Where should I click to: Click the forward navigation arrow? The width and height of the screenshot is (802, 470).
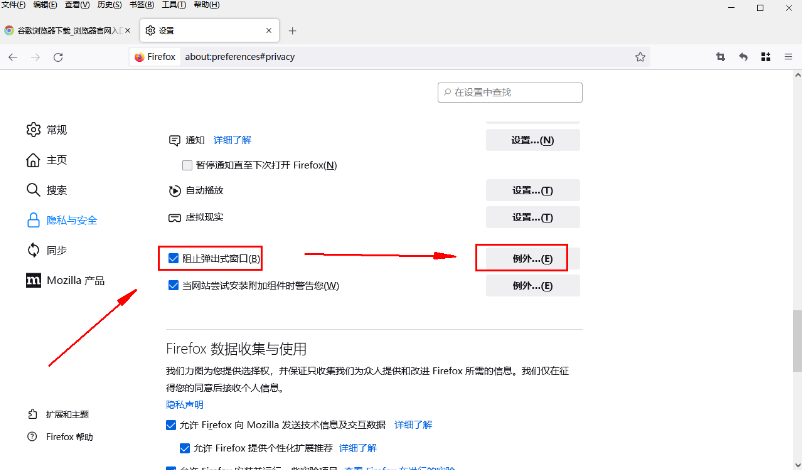point(35,57)
